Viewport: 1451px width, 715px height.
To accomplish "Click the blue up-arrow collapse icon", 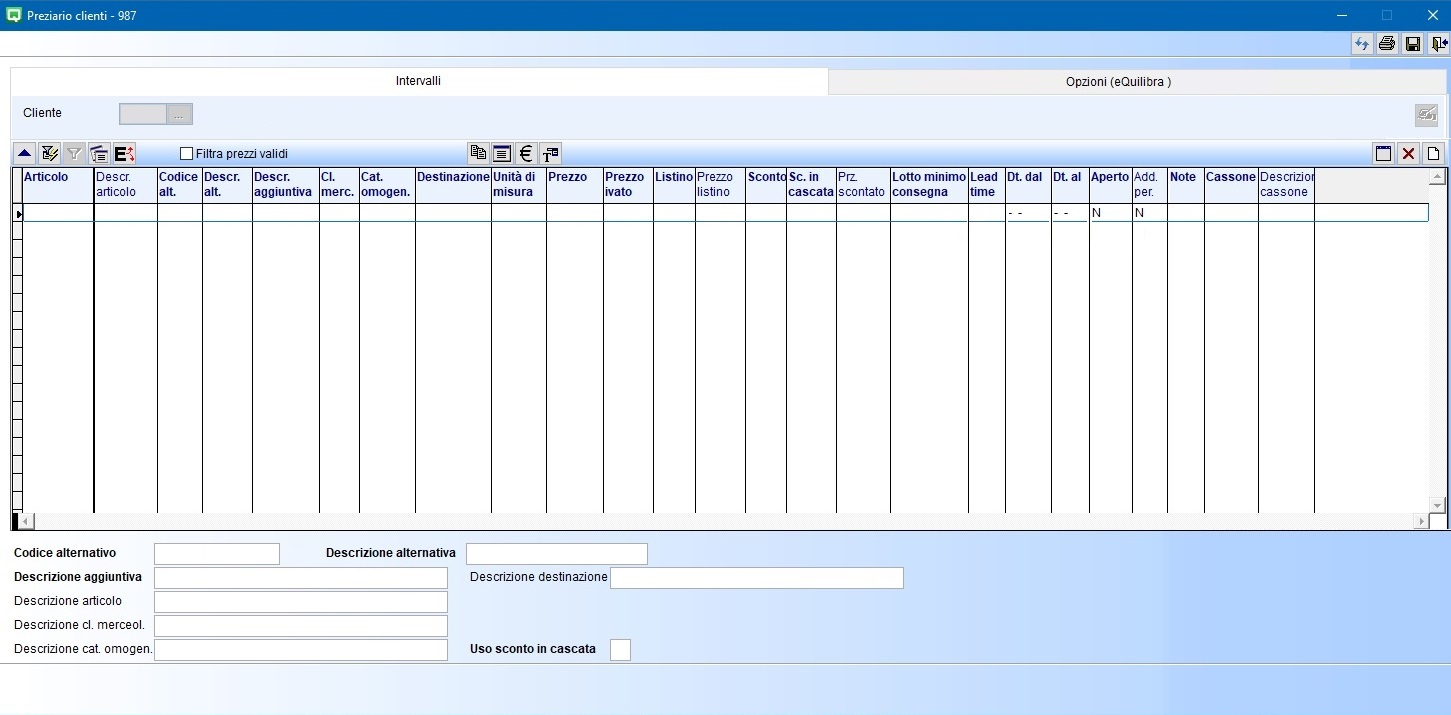I will click(25, 154).
